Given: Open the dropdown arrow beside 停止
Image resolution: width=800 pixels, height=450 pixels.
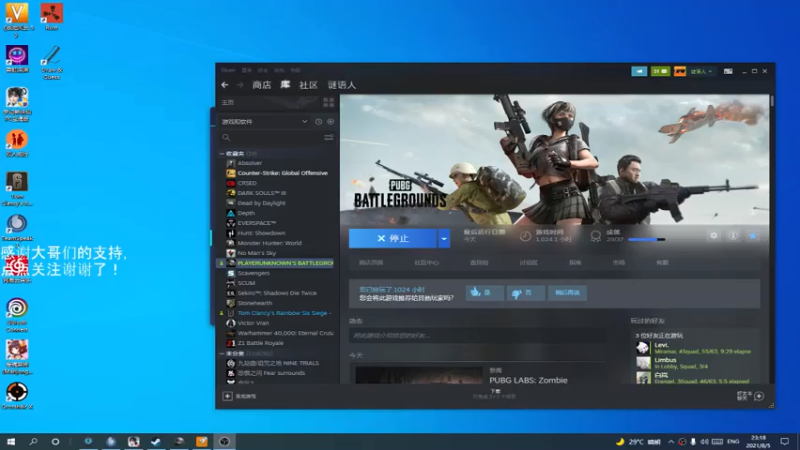Looking at the screenshot, I should pyautogui.click(x=444, y=238).
